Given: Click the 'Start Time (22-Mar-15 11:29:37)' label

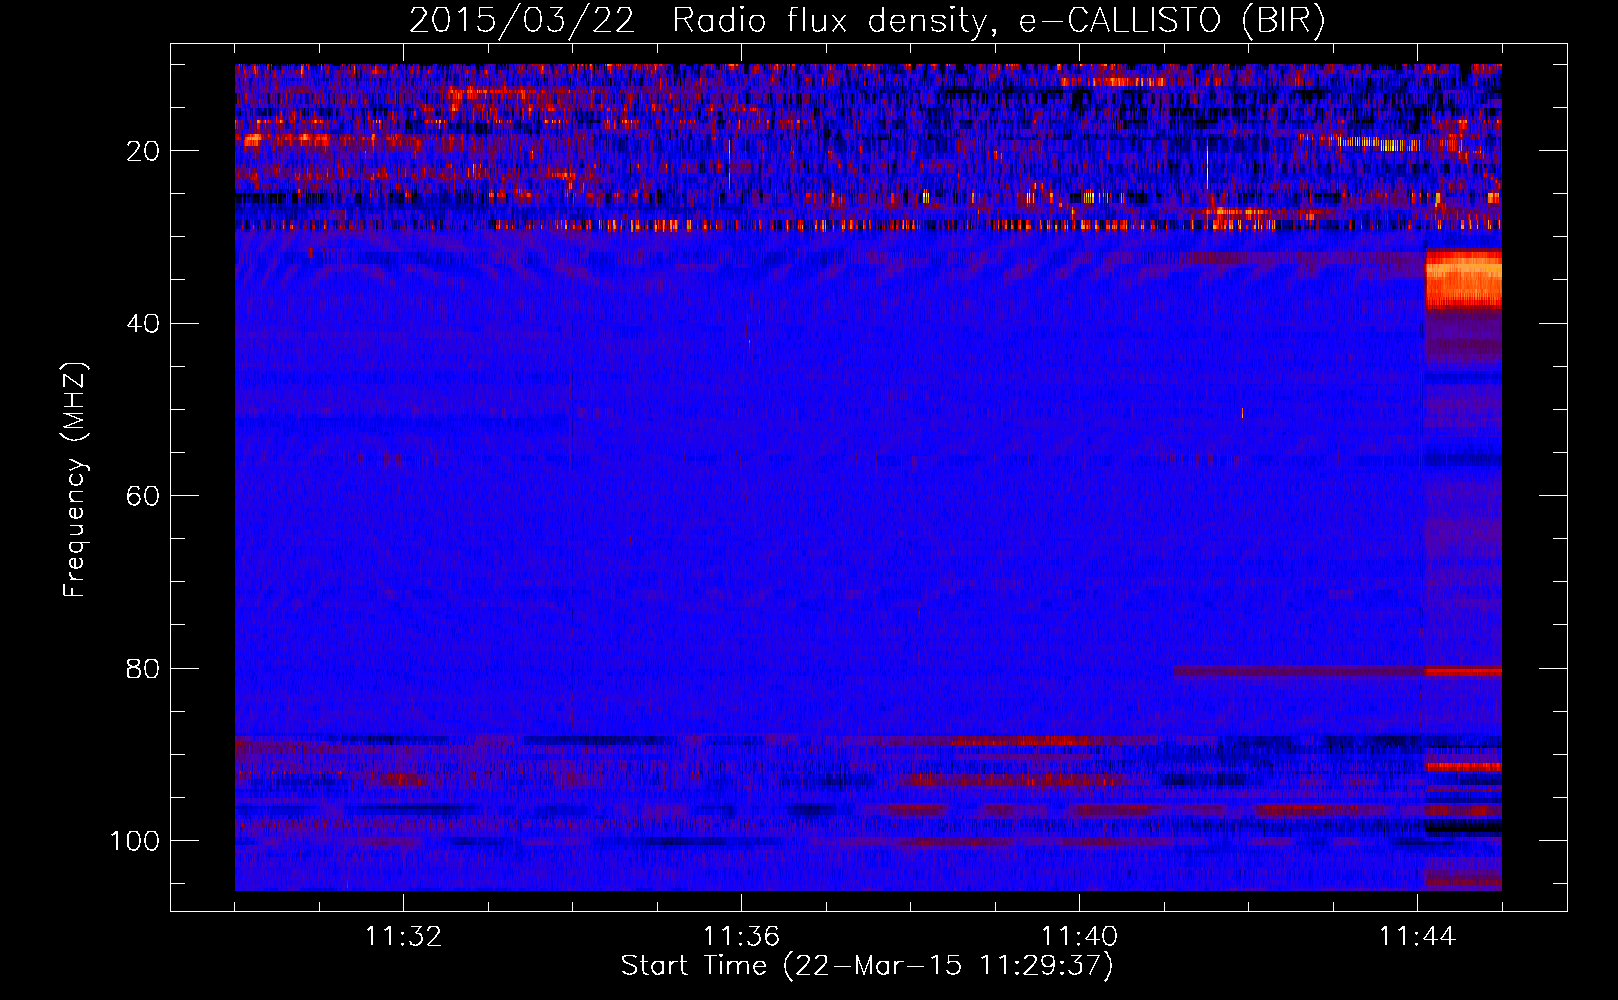Looking at the screenshot, I should pos(867,966).
